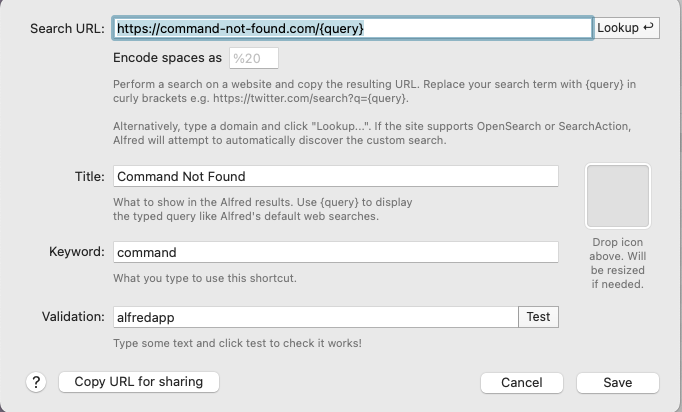Image resolution: width=682 pixels, height=412 pixels.
Task: Cancel the custom search dialog
Action: coord(521,383)
